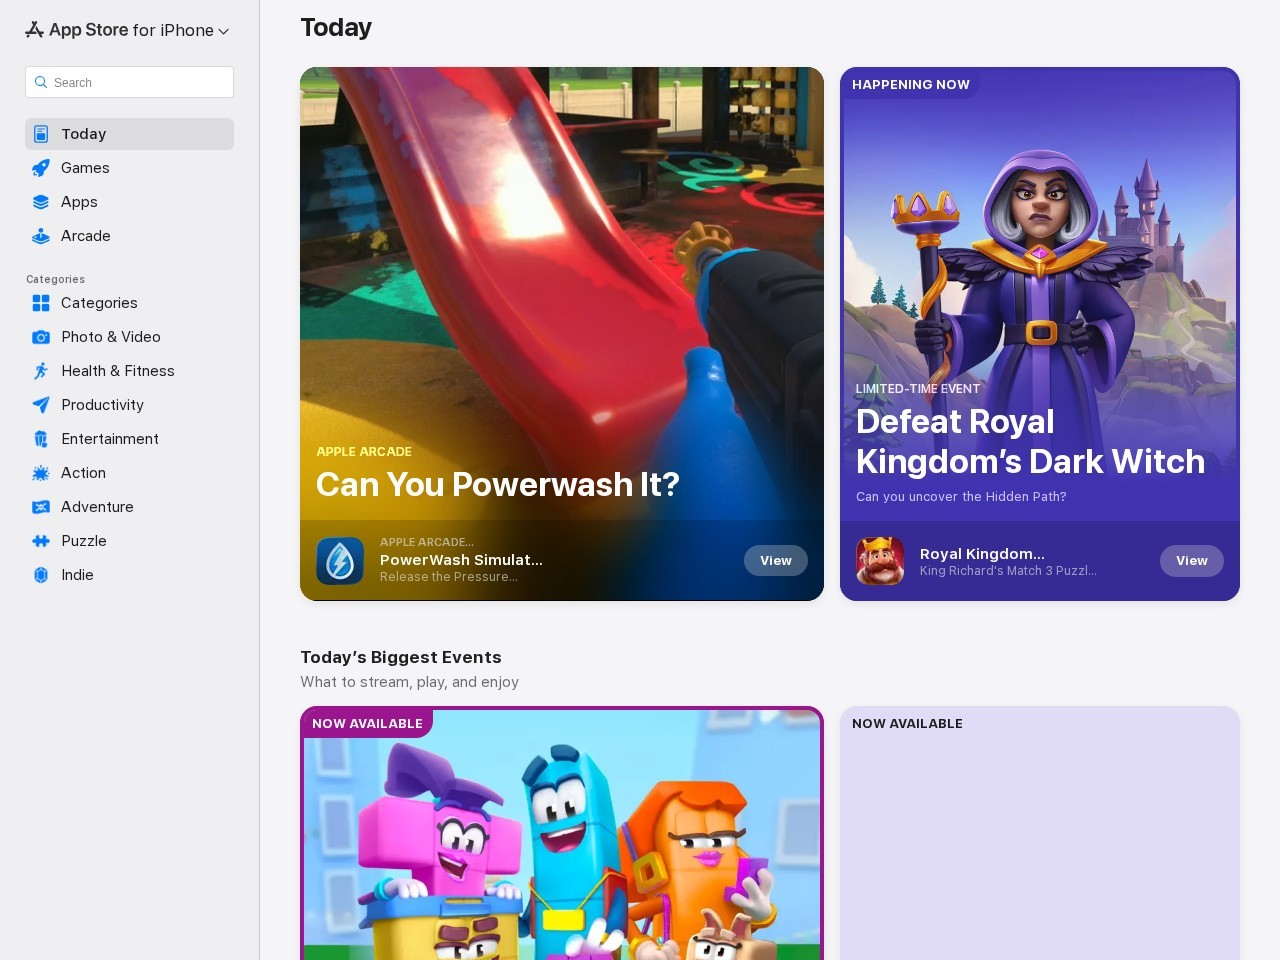1280x960 pixels.
Task: Go to the Adventure category
Action: (x=97, y=507)
